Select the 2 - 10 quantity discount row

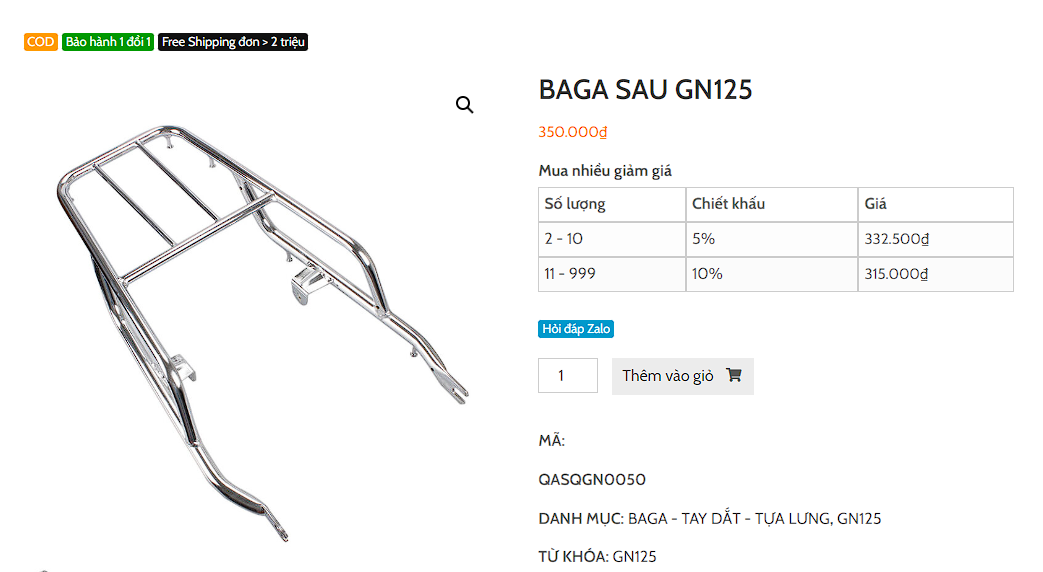coord(776,239)
